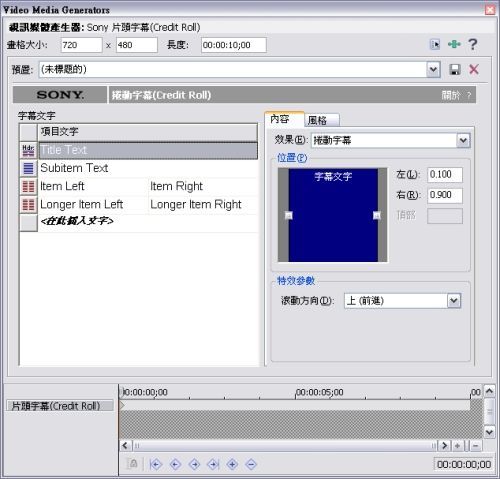Image resolution: width=500 pixels, height=479 pixels.
Task: Expand the preset dropdown list
Action: pos(433,70)
